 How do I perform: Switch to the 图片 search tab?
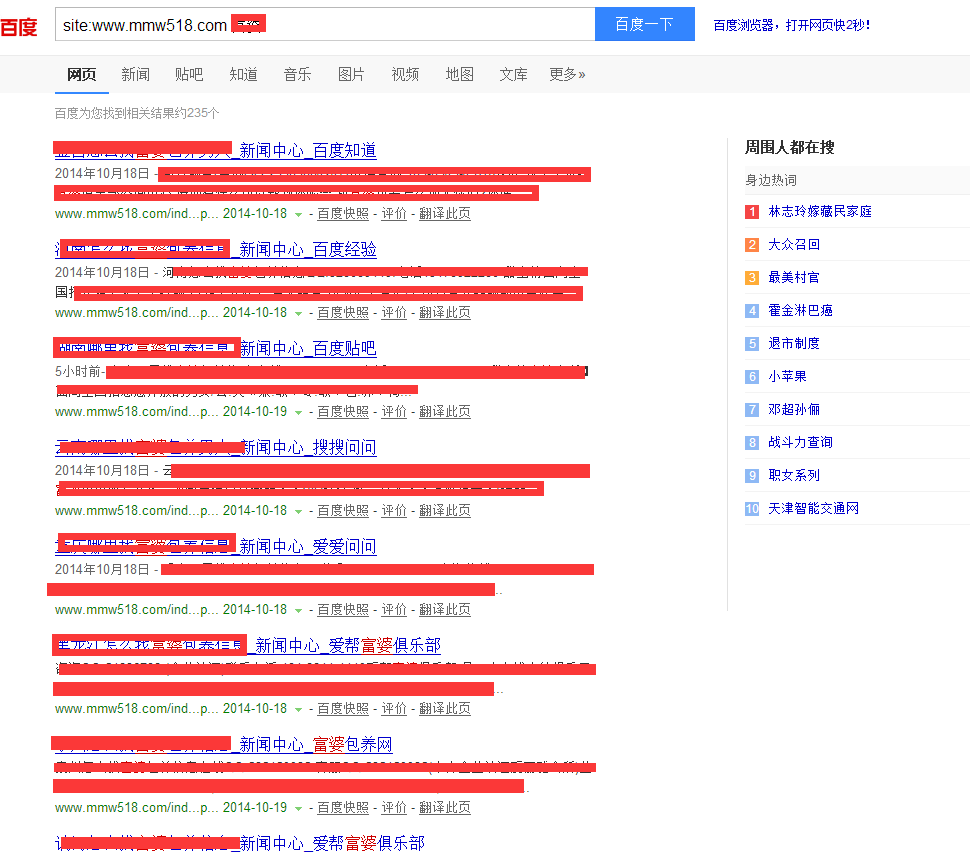[x=351, y=74]
